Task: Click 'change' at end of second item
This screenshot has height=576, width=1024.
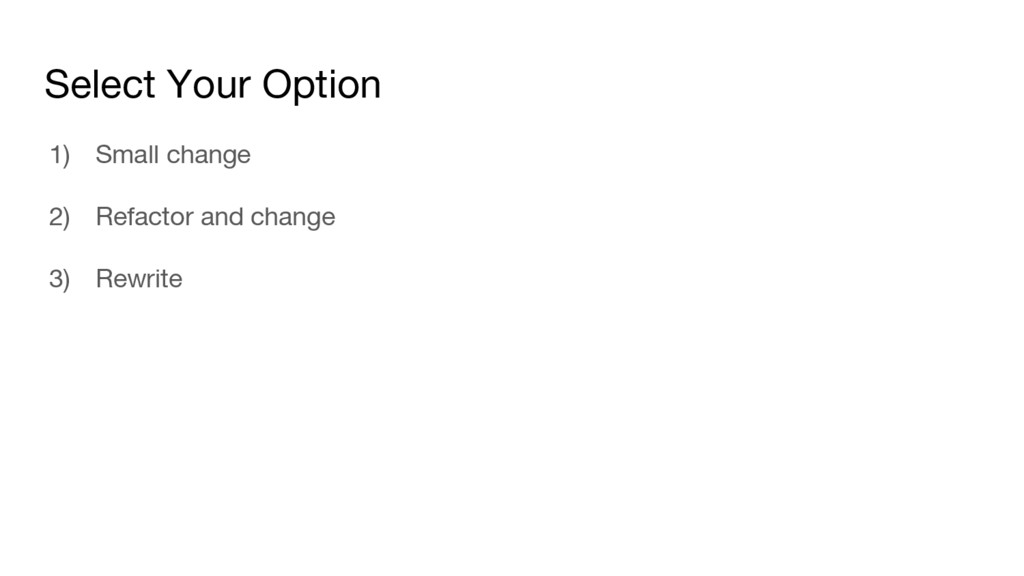Action: 293,218
